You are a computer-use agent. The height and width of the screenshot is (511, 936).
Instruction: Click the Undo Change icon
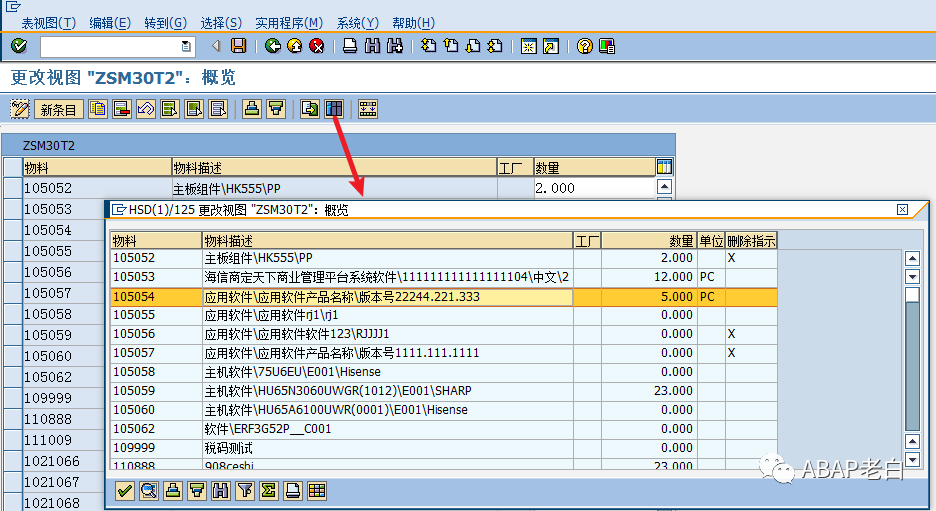point(146,109)
